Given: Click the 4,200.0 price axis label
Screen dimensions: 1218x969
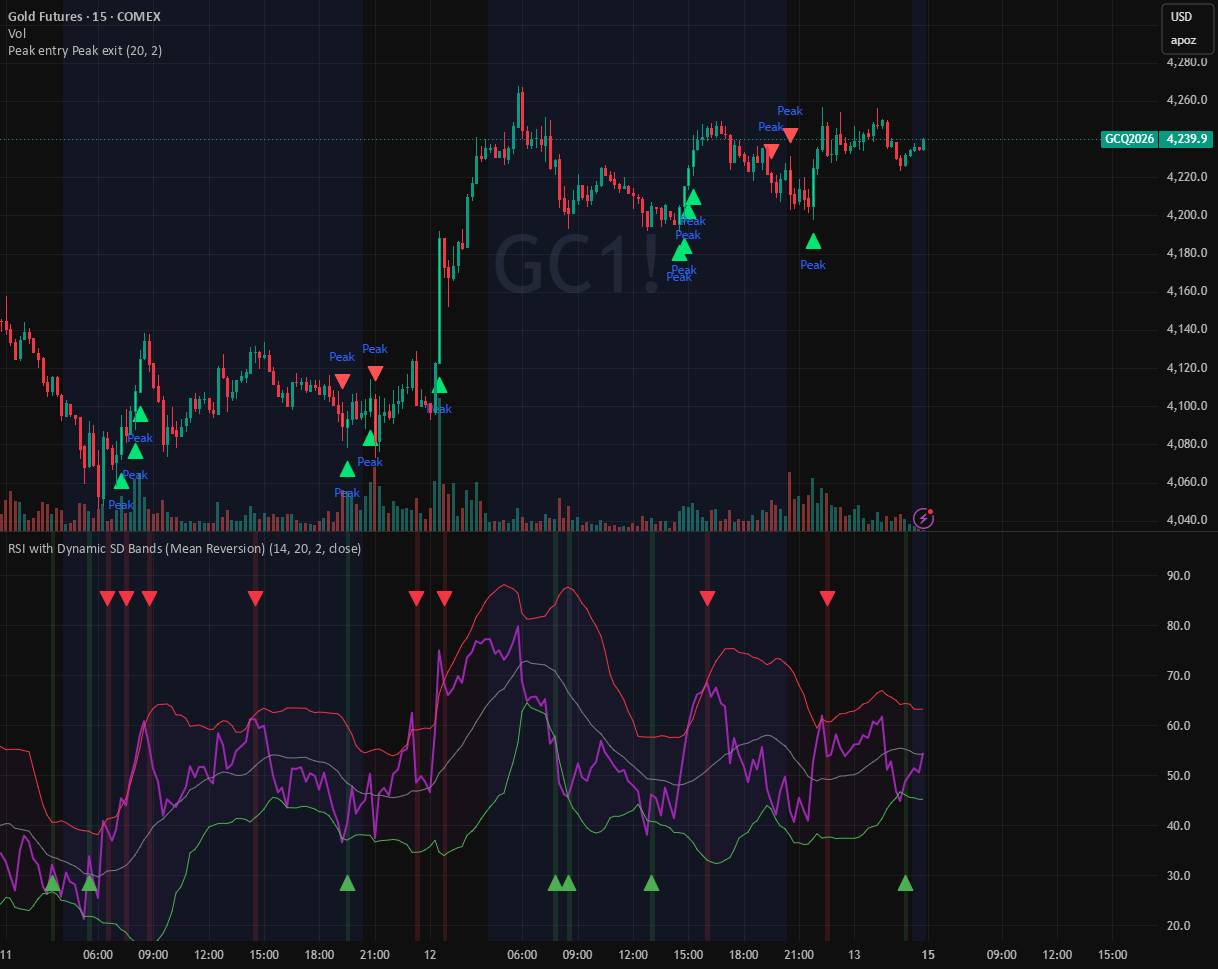Looking at the screenshot, I should coord(1187,215).
